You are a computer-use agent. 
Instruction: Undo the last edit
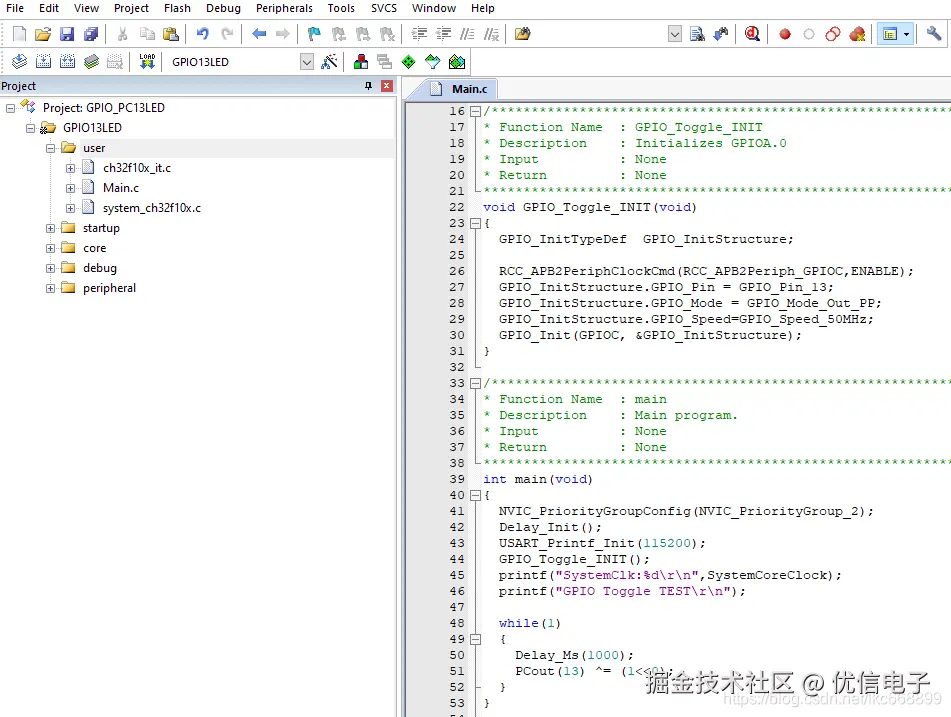[203, 34]
